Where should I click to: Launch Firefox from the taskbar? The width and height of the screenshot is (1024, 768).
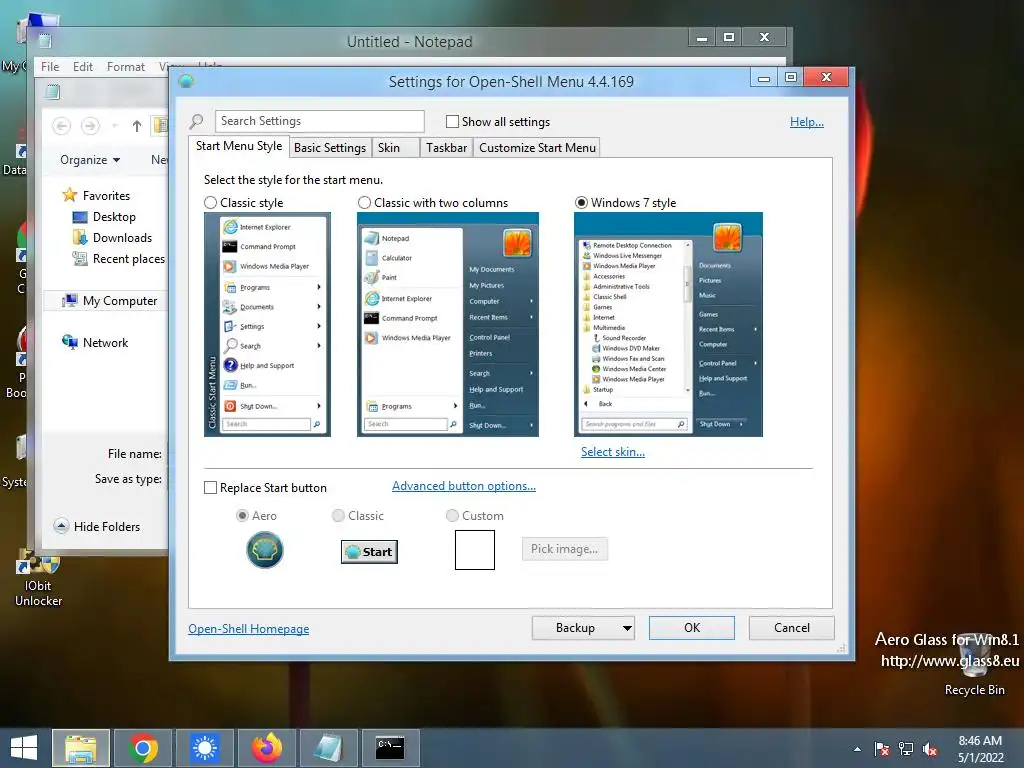(x=267, y=748)
